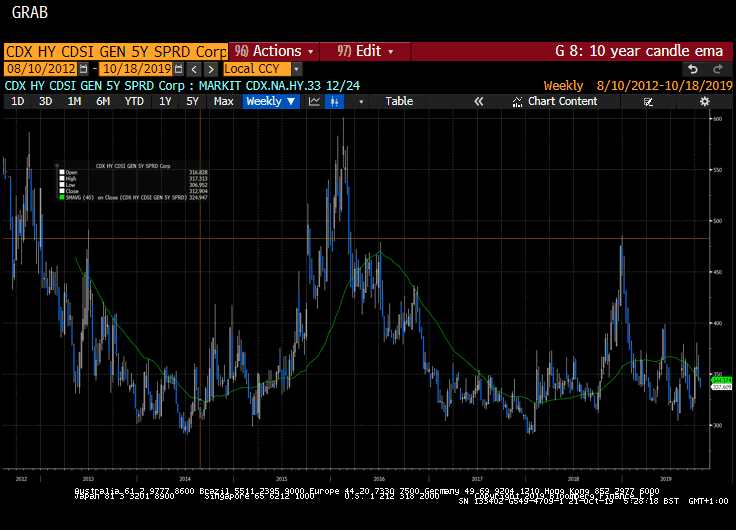Open the Table view
This screenshot has width=736, height=530.
pos(399,101)
